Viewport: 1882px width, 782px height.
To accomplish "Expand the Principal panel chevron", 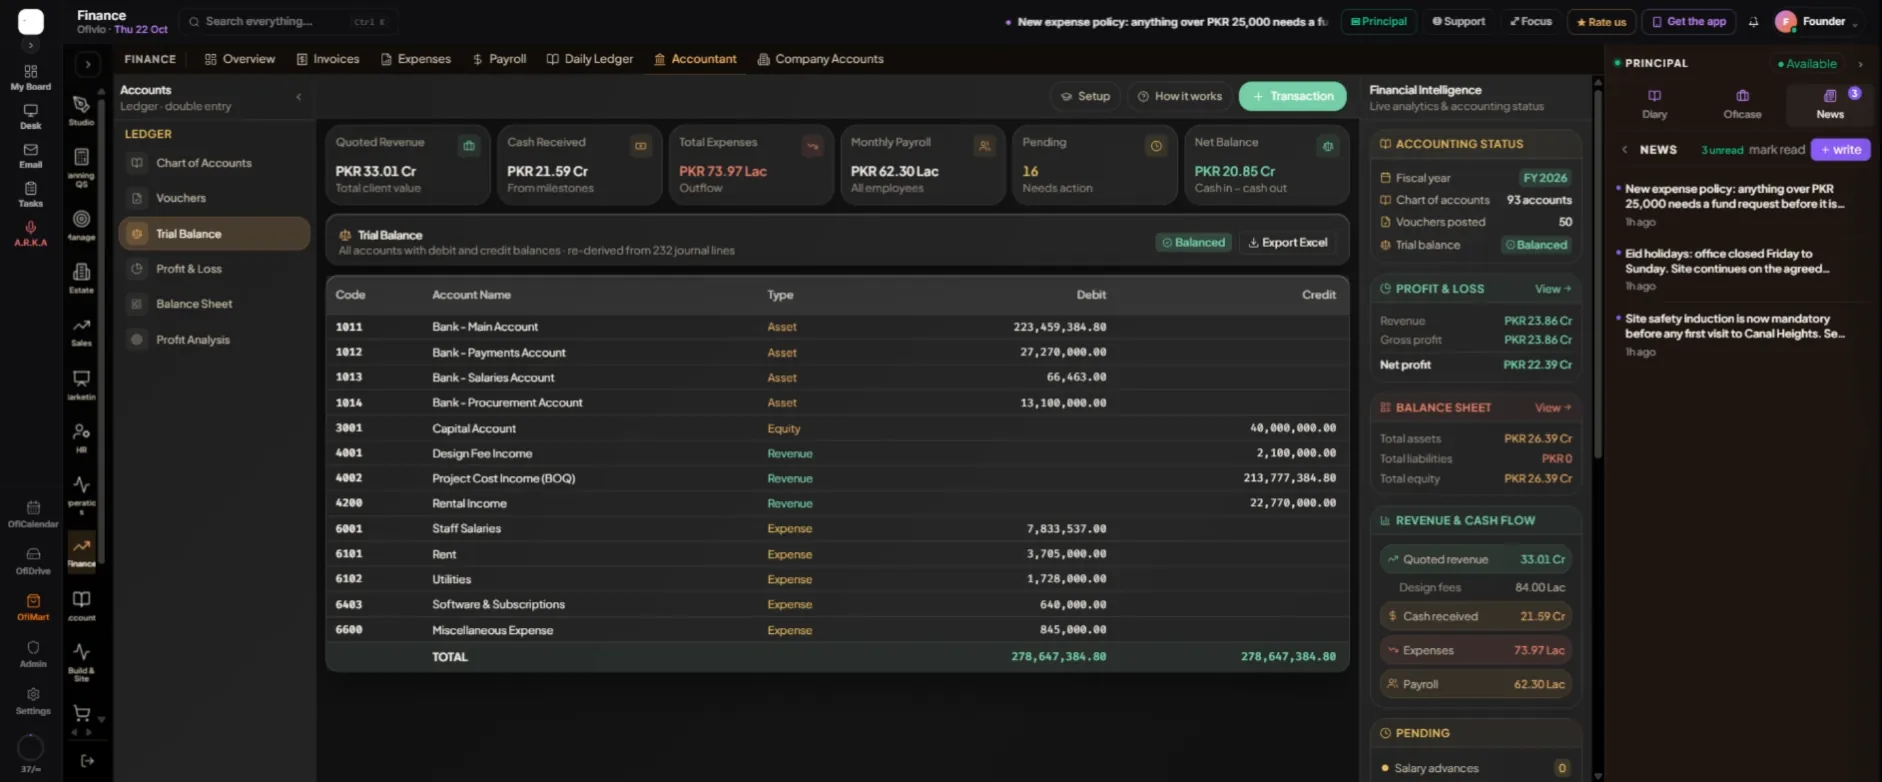I will click(x=1860, y=64).
